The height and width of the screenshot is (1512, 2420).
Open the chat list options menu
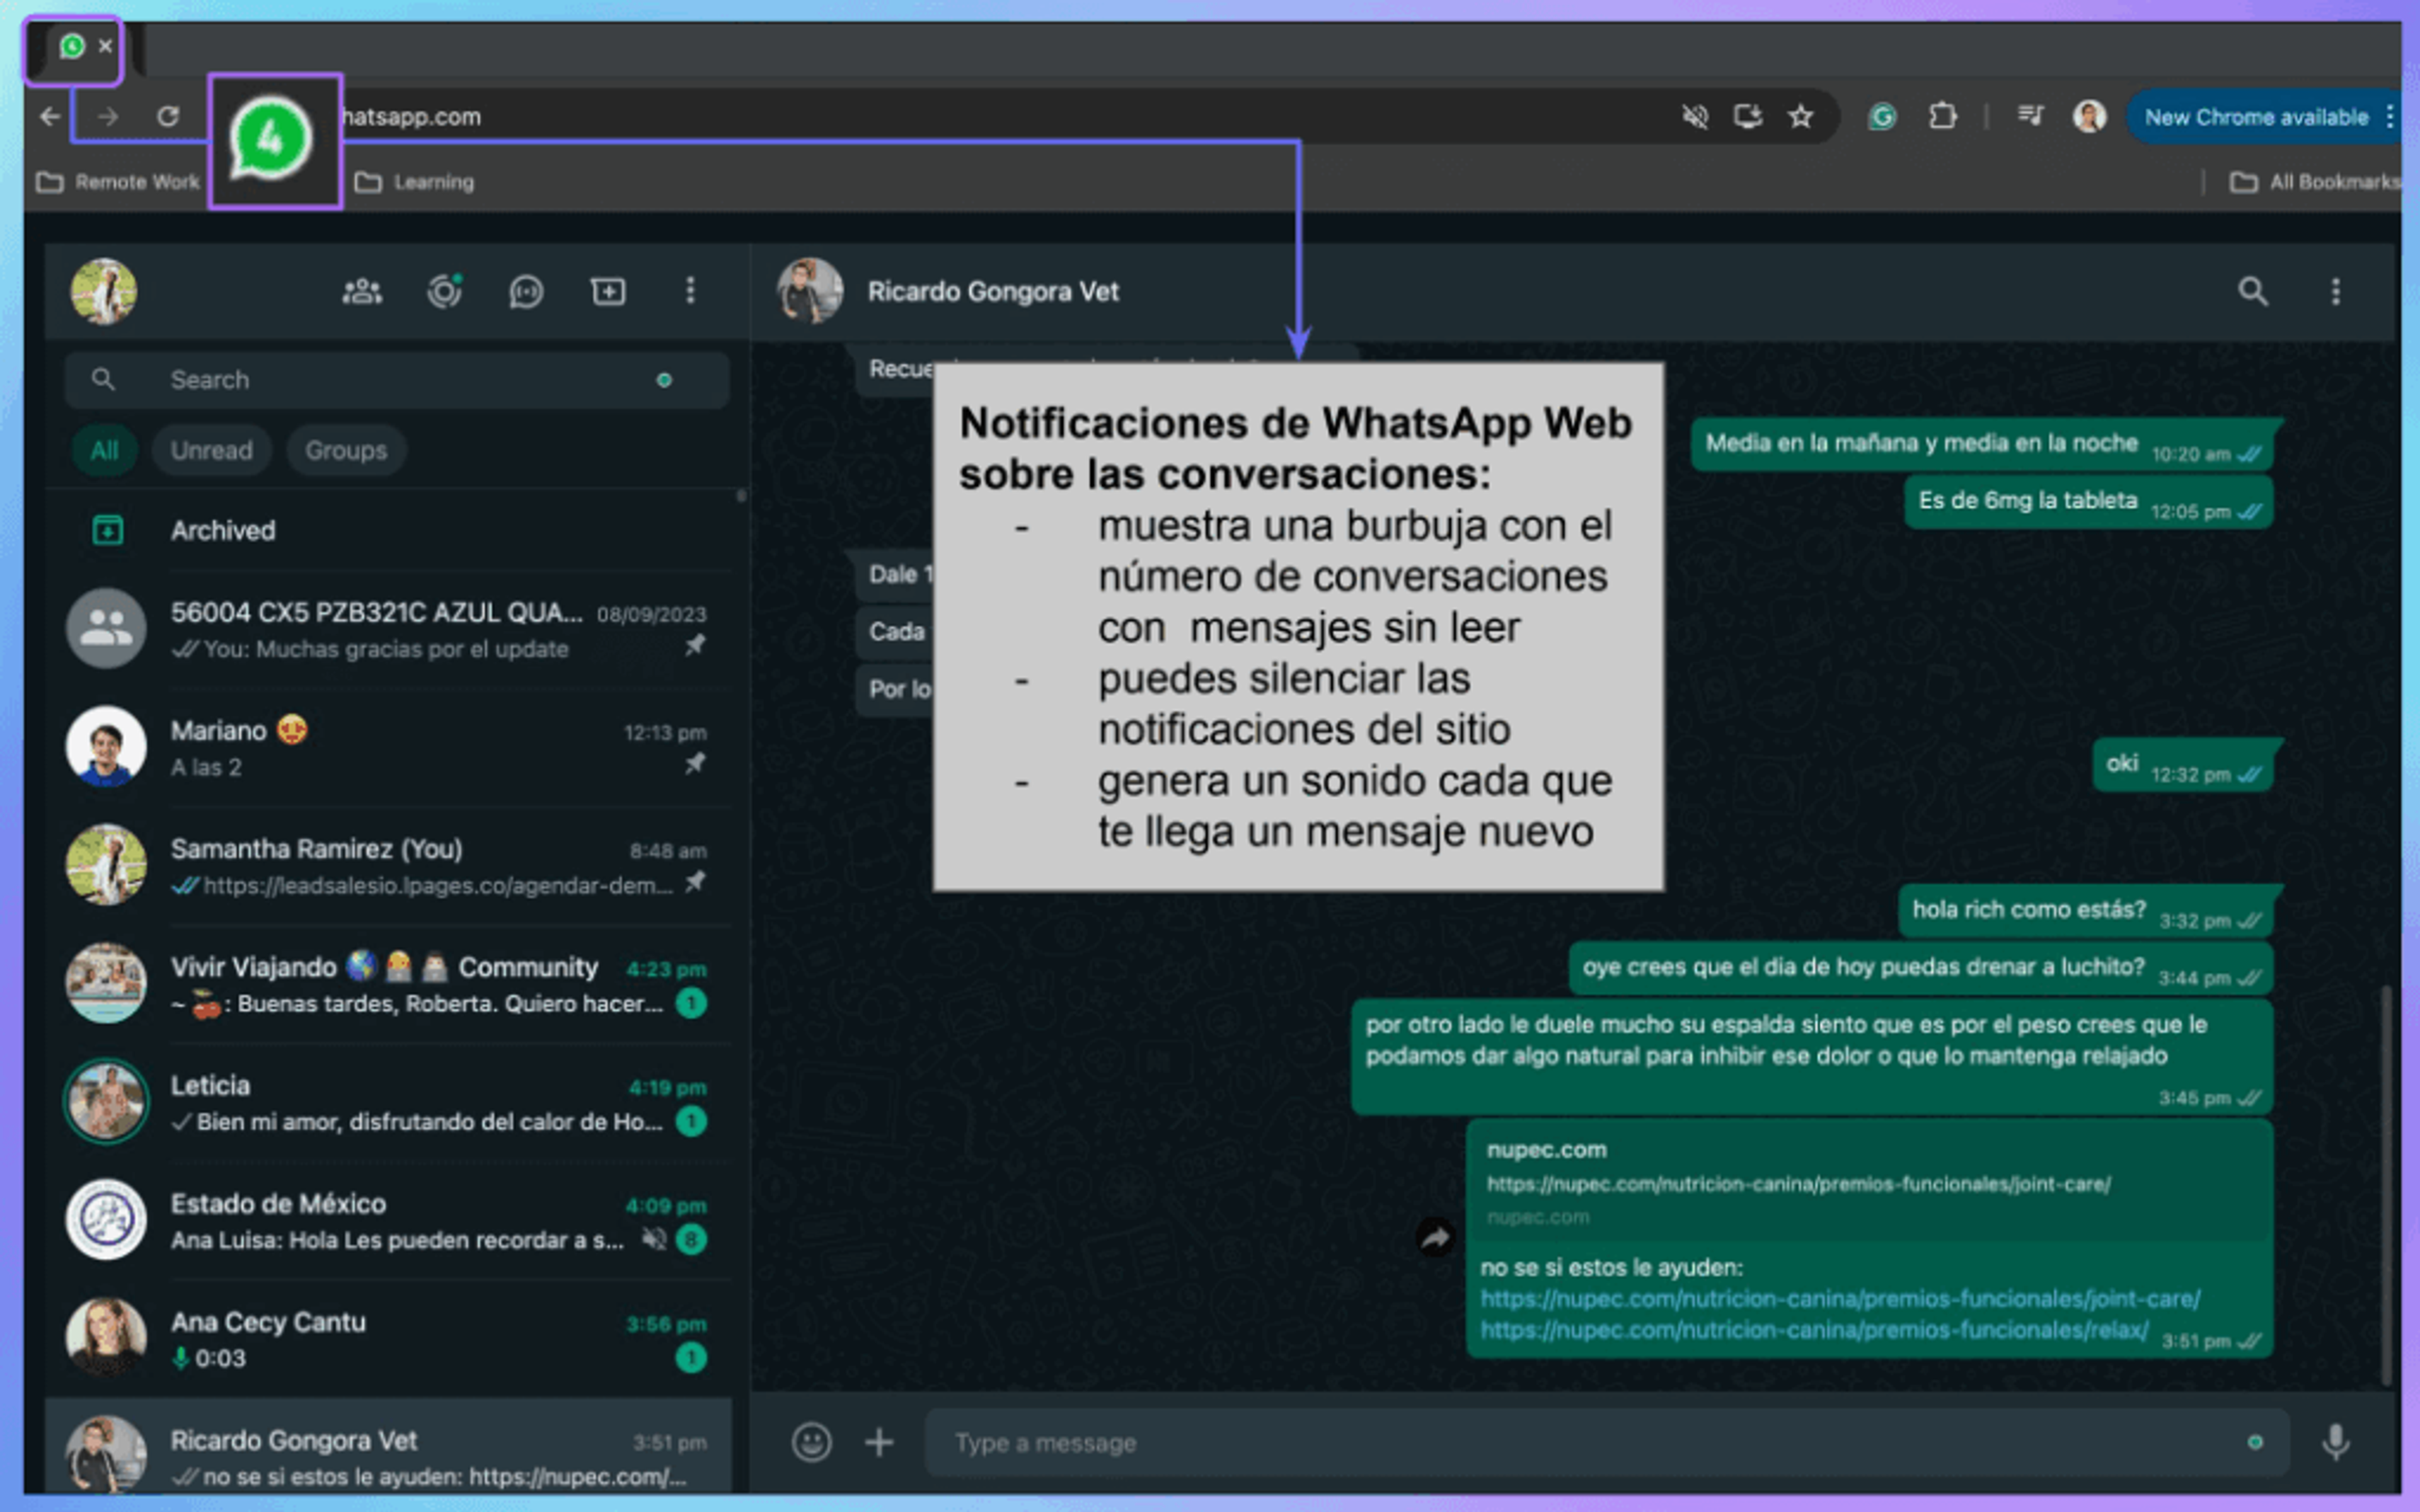click(690, 291)
